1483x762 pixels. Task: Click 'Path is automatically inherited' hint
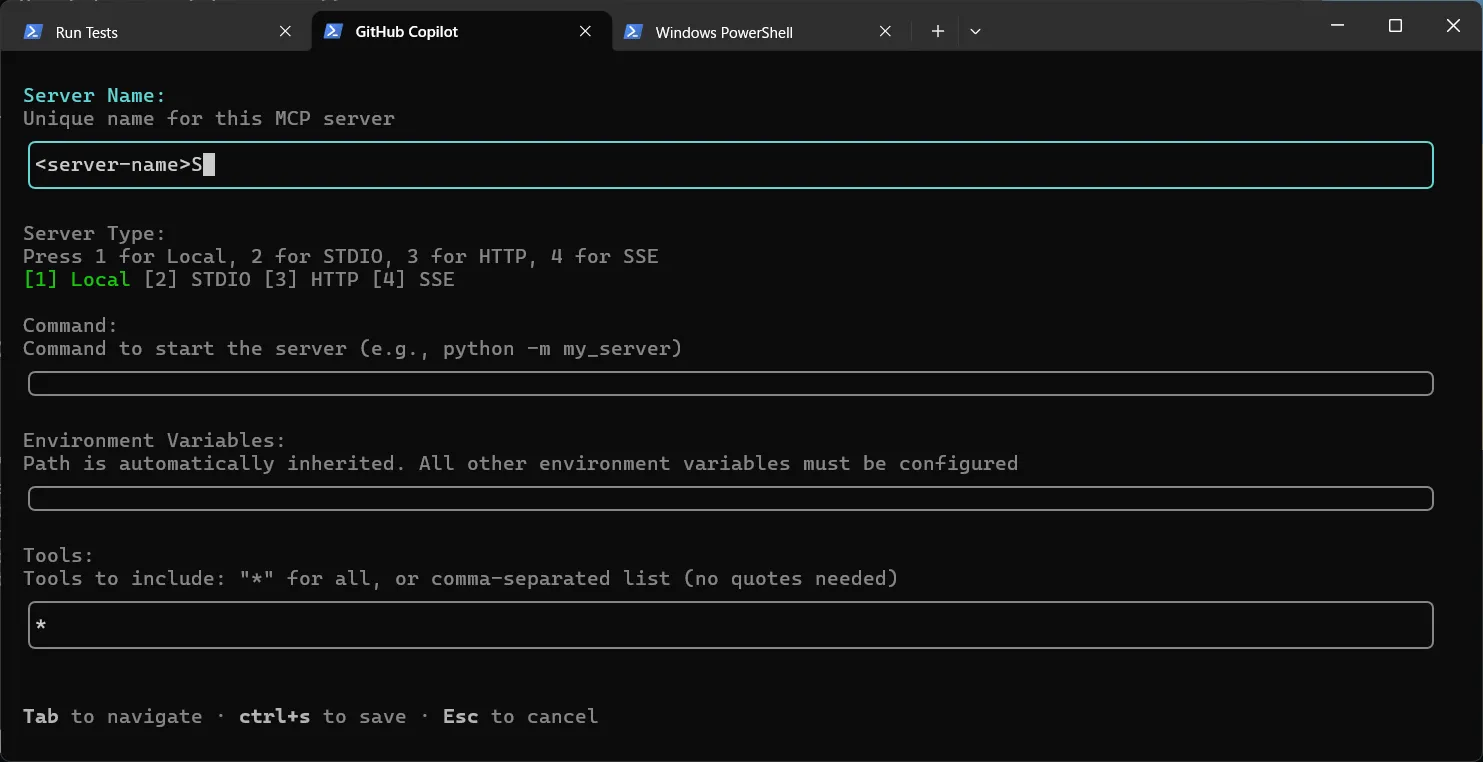pyautogui.click(x=520, y=463)
